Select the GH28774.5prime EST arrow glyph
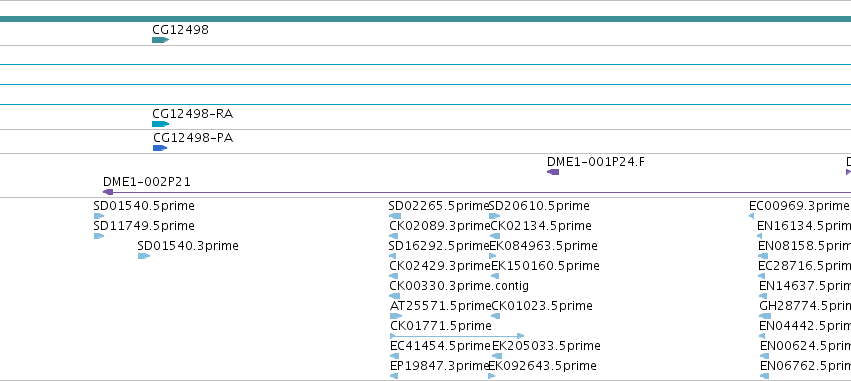 click(x=765, y=316)
